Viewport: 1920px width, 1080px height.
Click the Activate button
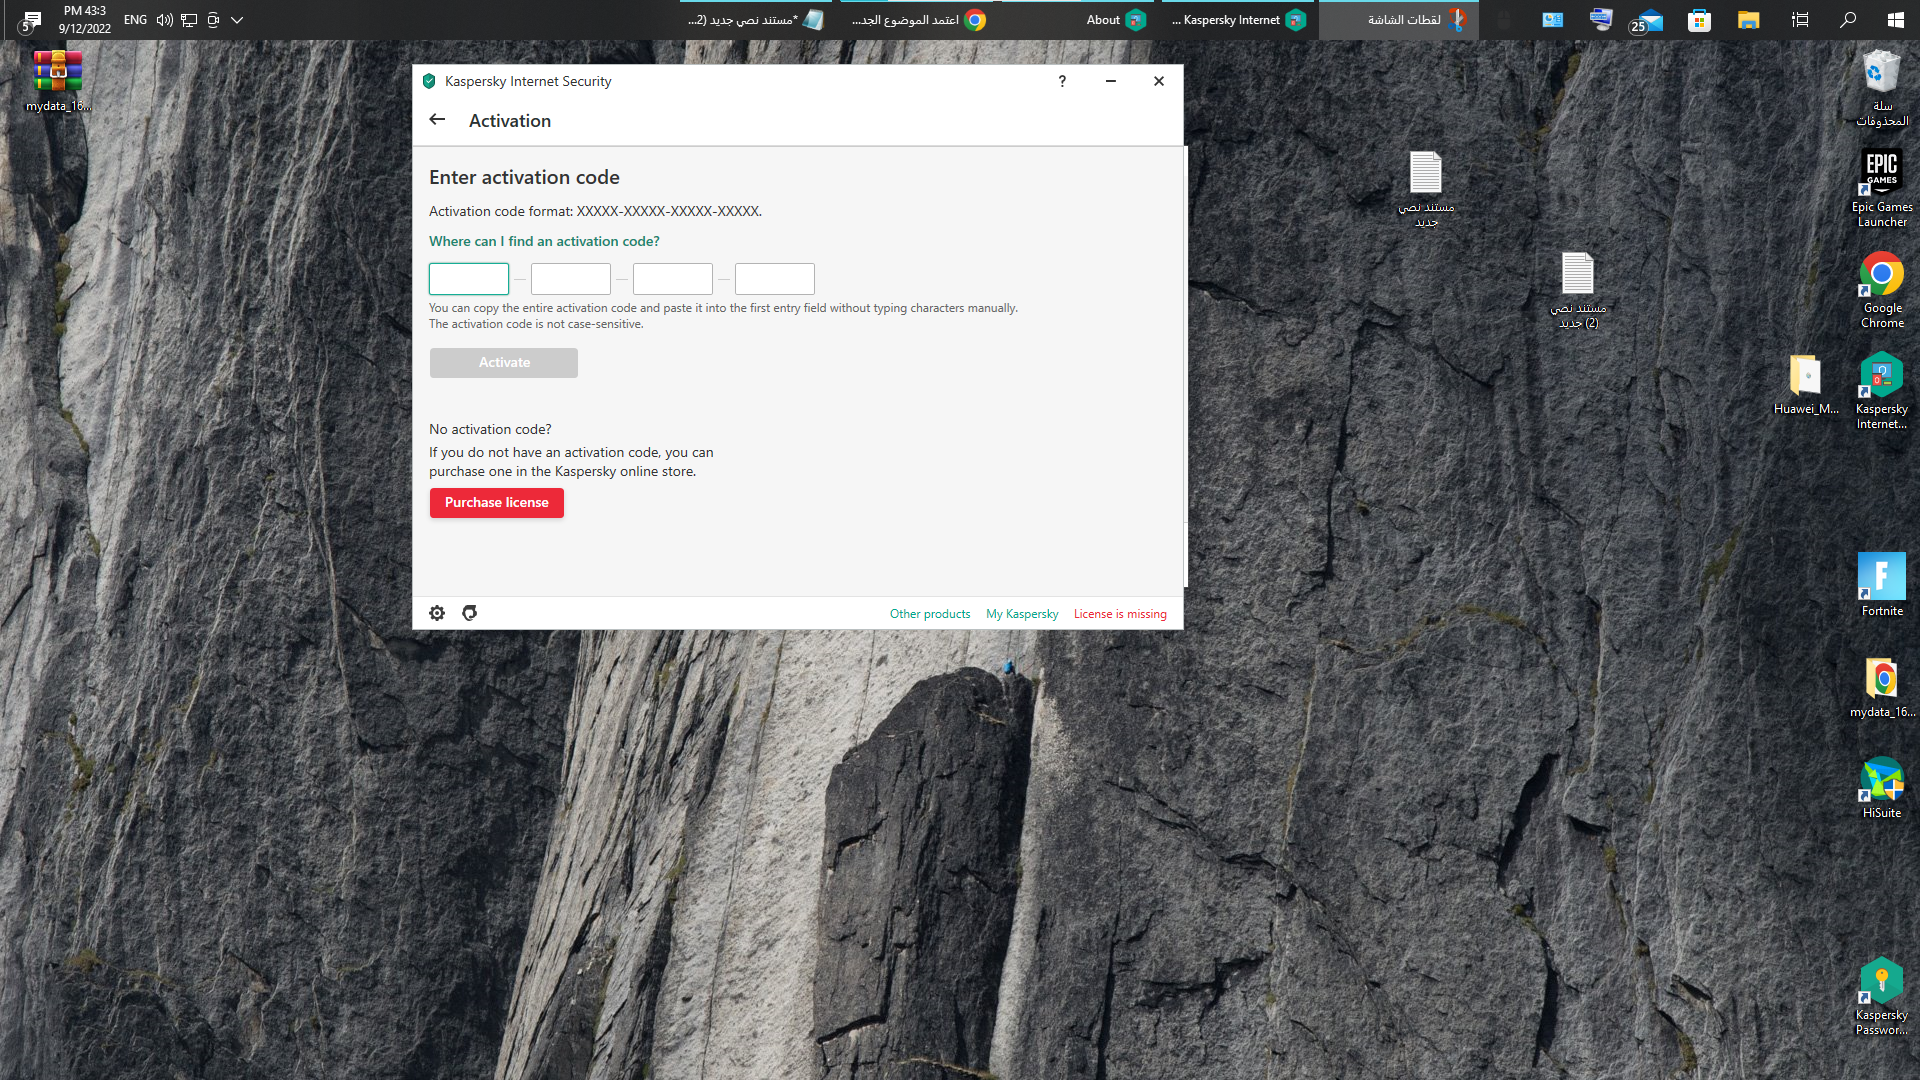click(x=504, y=363)
